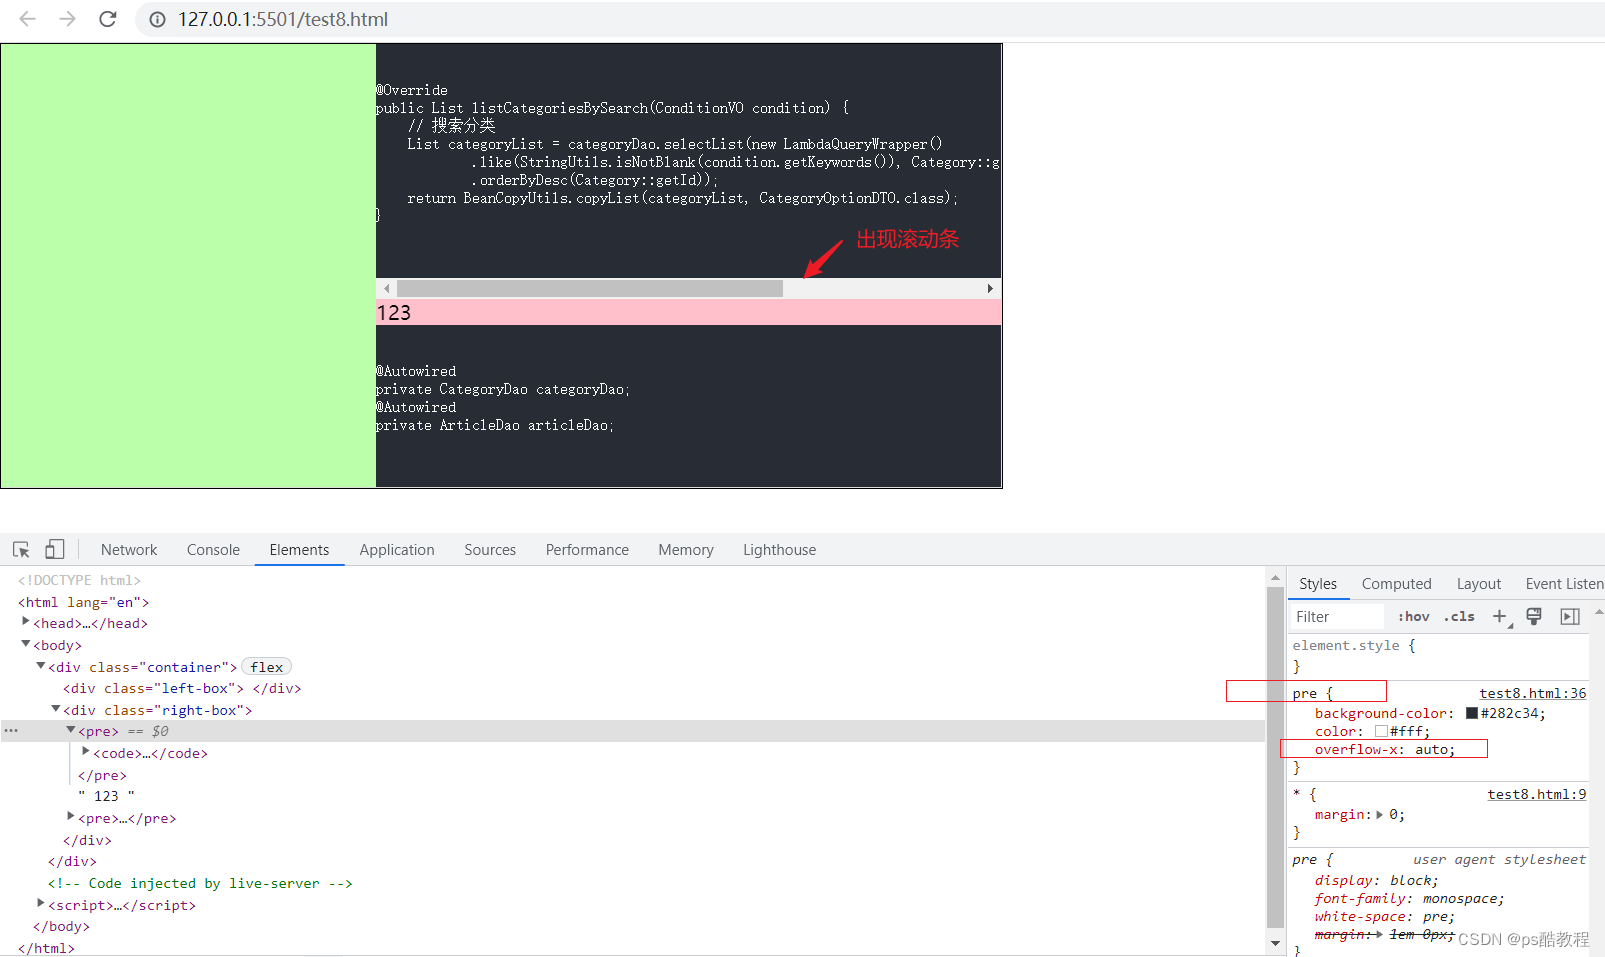Expand the script element node
This screenshot has width=1605, height=957.
[x=41, y=904]
